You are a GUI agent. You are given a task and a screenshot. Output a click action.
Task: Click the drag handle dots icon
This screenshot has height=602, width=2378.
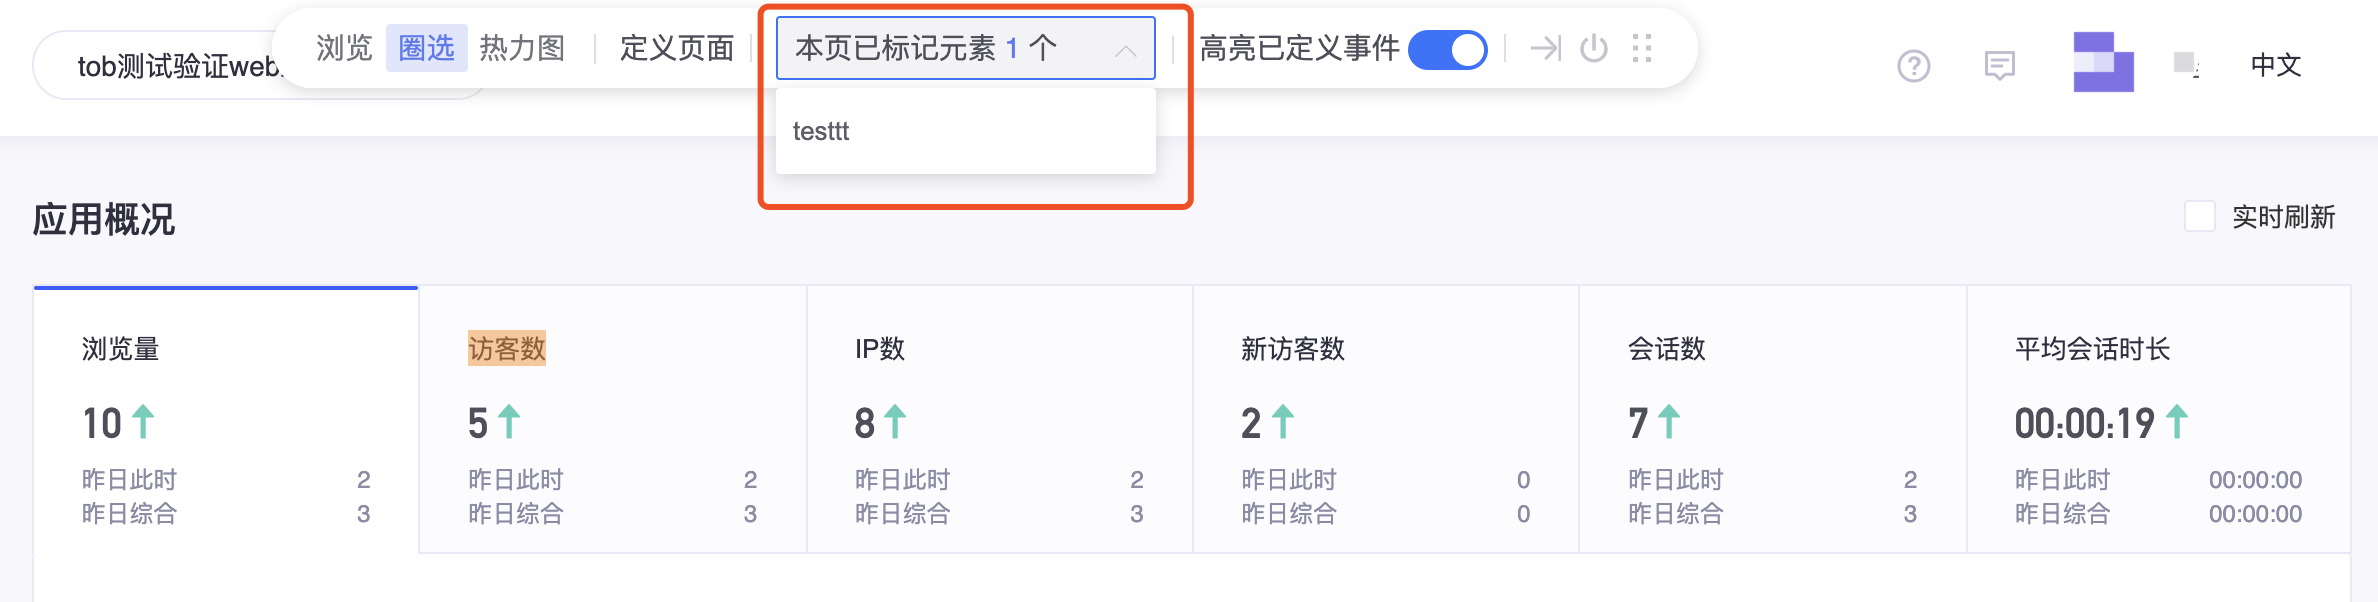1642,48
